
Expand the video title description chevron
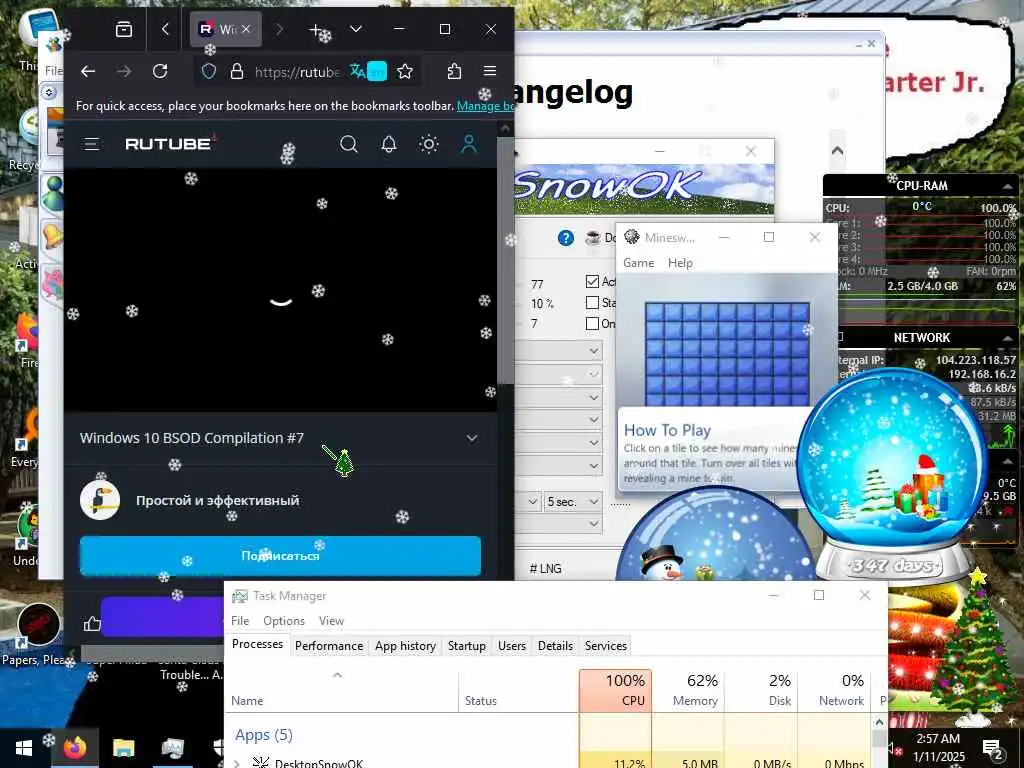(x=472, y=438)
